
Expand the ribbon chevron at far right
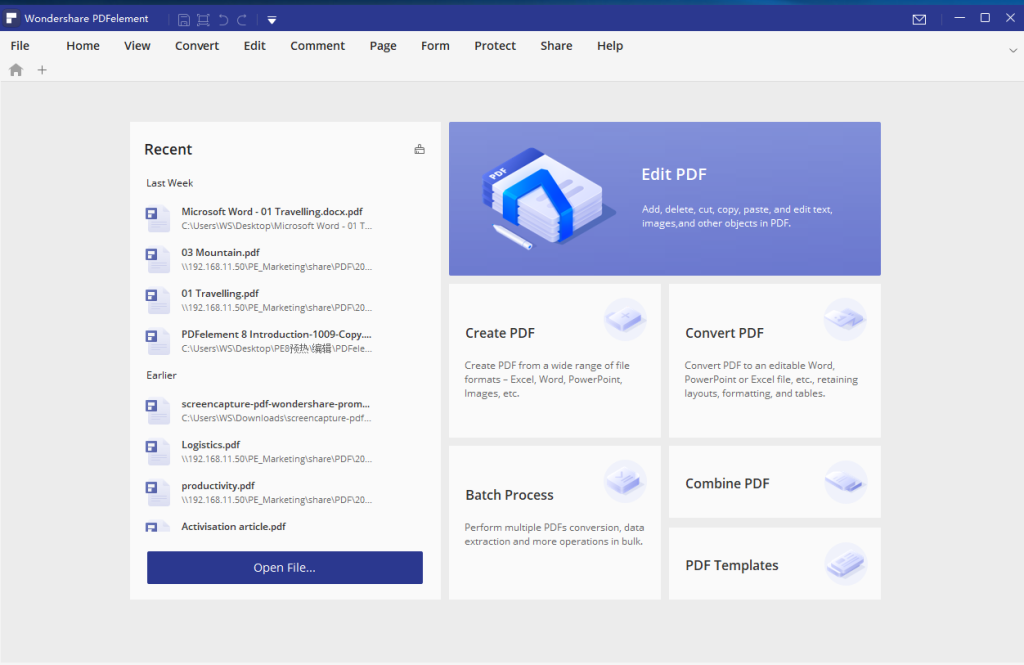click(x=1013, y=49)
